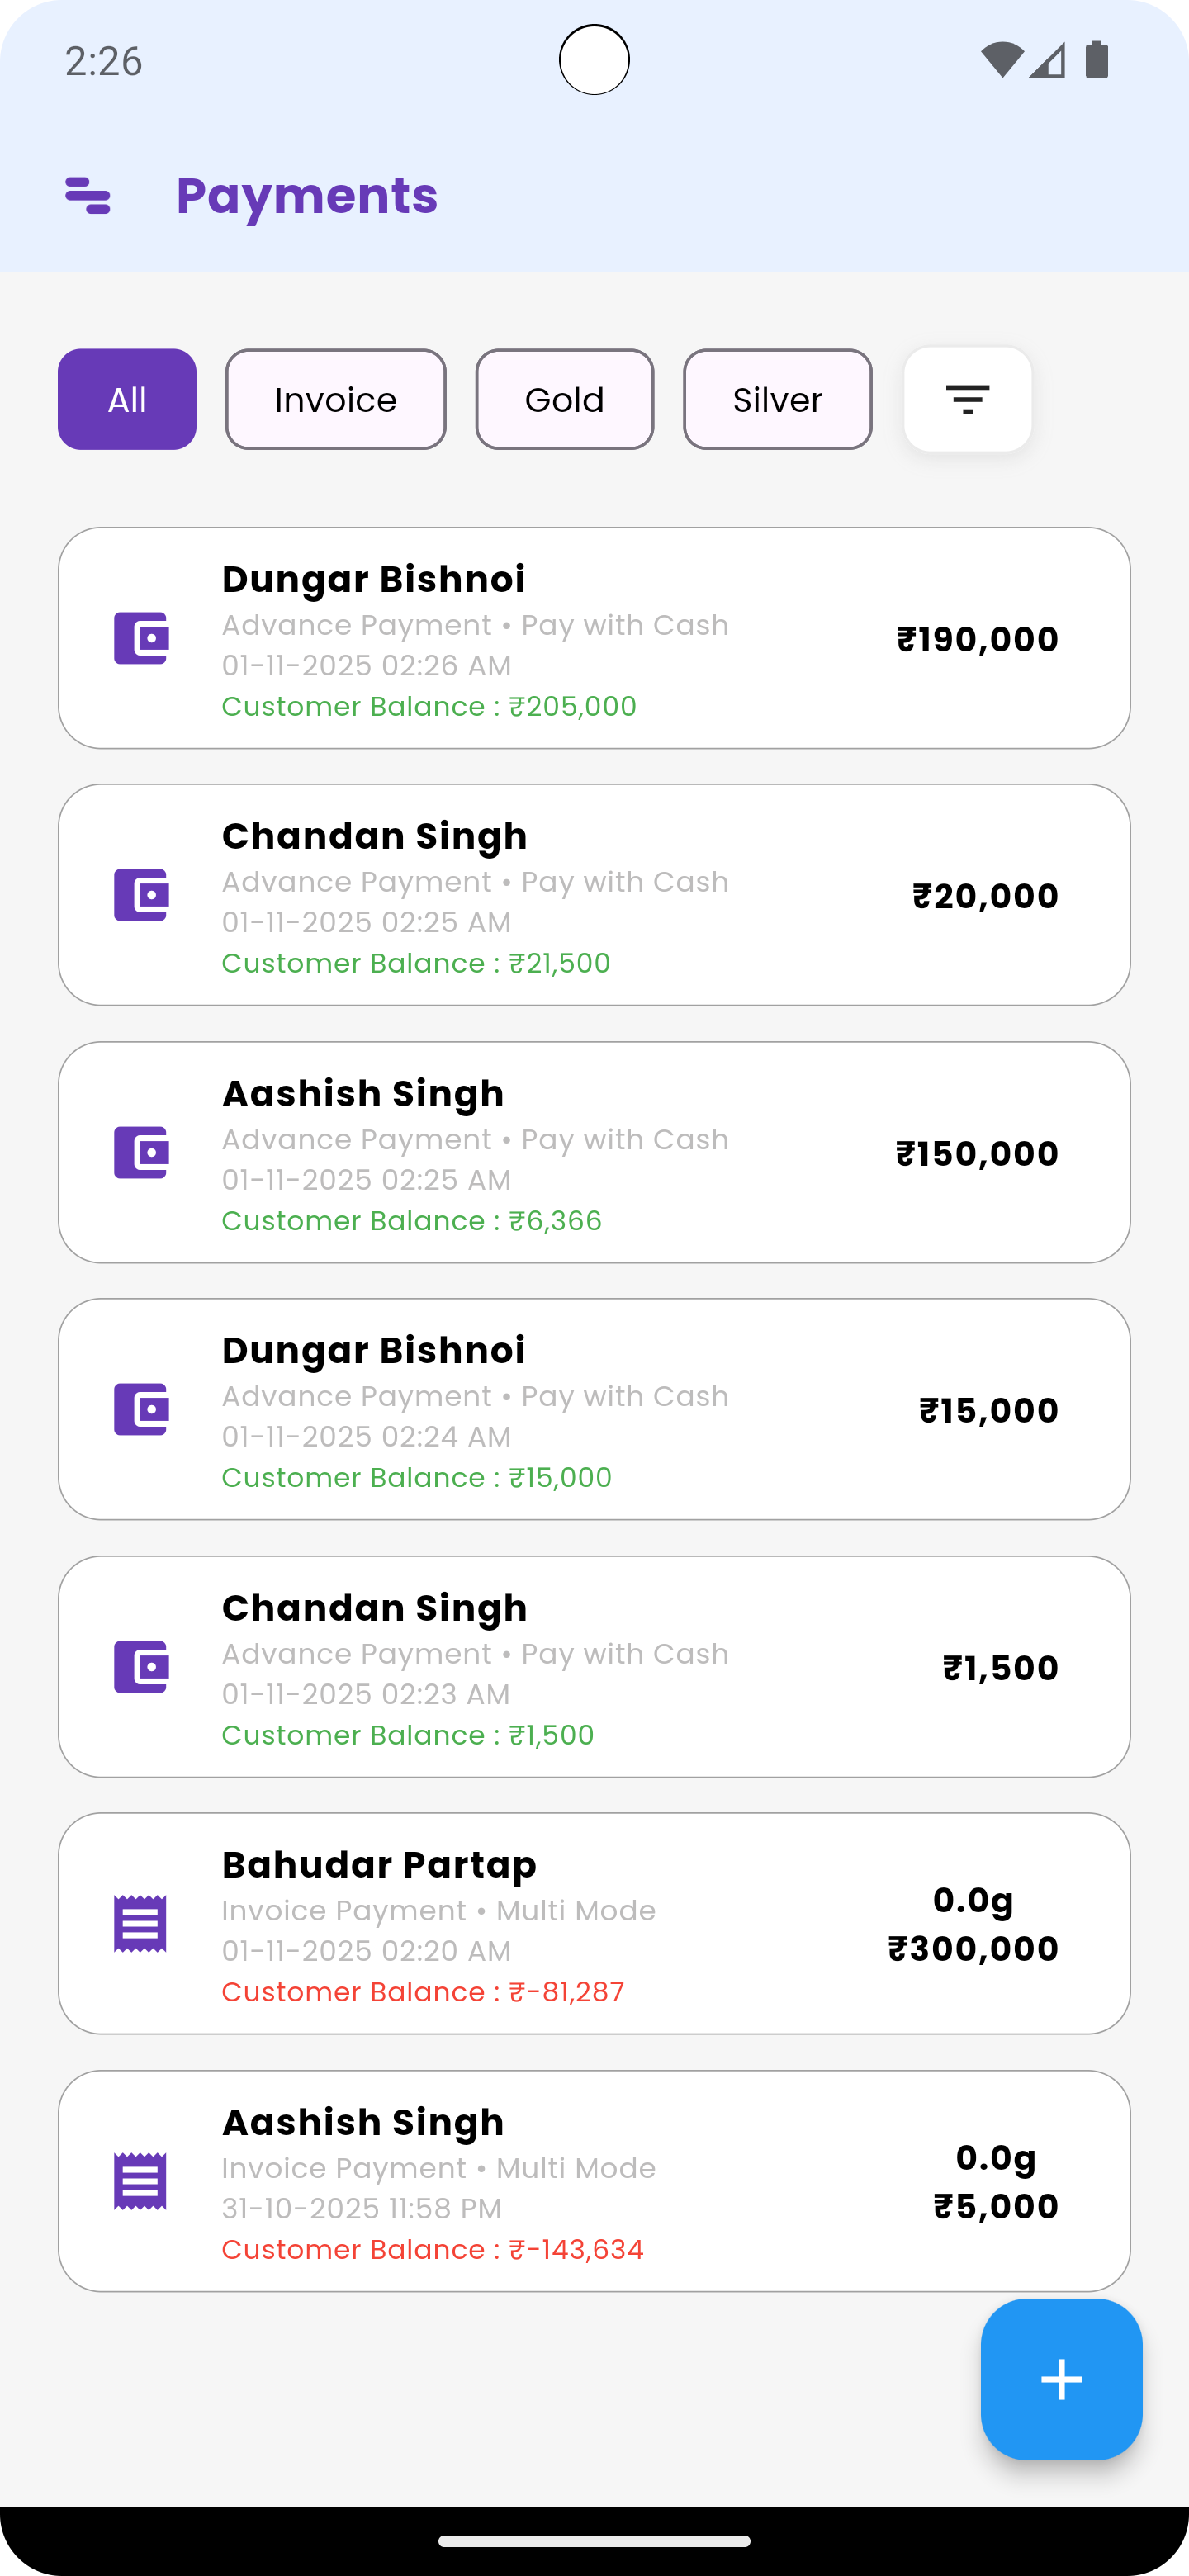
Task: Click wallet icon on ₹15,000 payment
Action: [141, 1409]
